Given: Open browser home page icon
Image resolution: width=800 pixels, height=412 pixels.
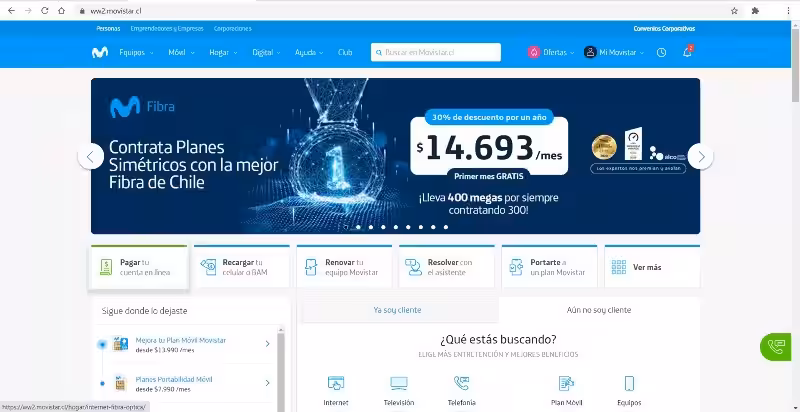Looking at the screenshot, I should (x=61, y=11).
